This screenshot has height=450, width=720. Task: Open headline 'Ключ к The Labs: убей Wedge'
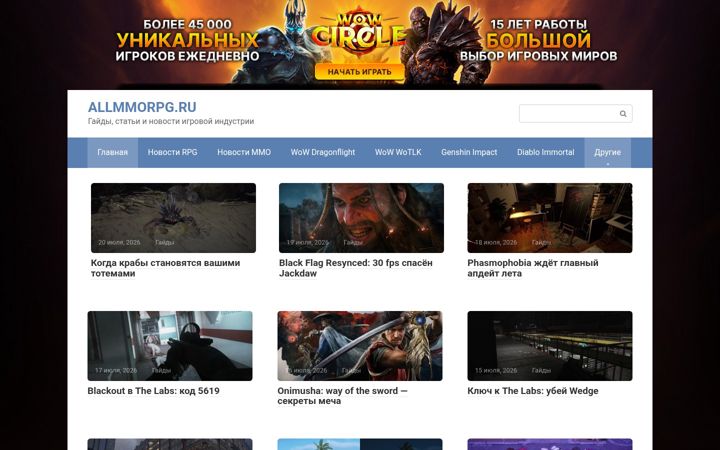pyautogui.click(x=533, y=391)
